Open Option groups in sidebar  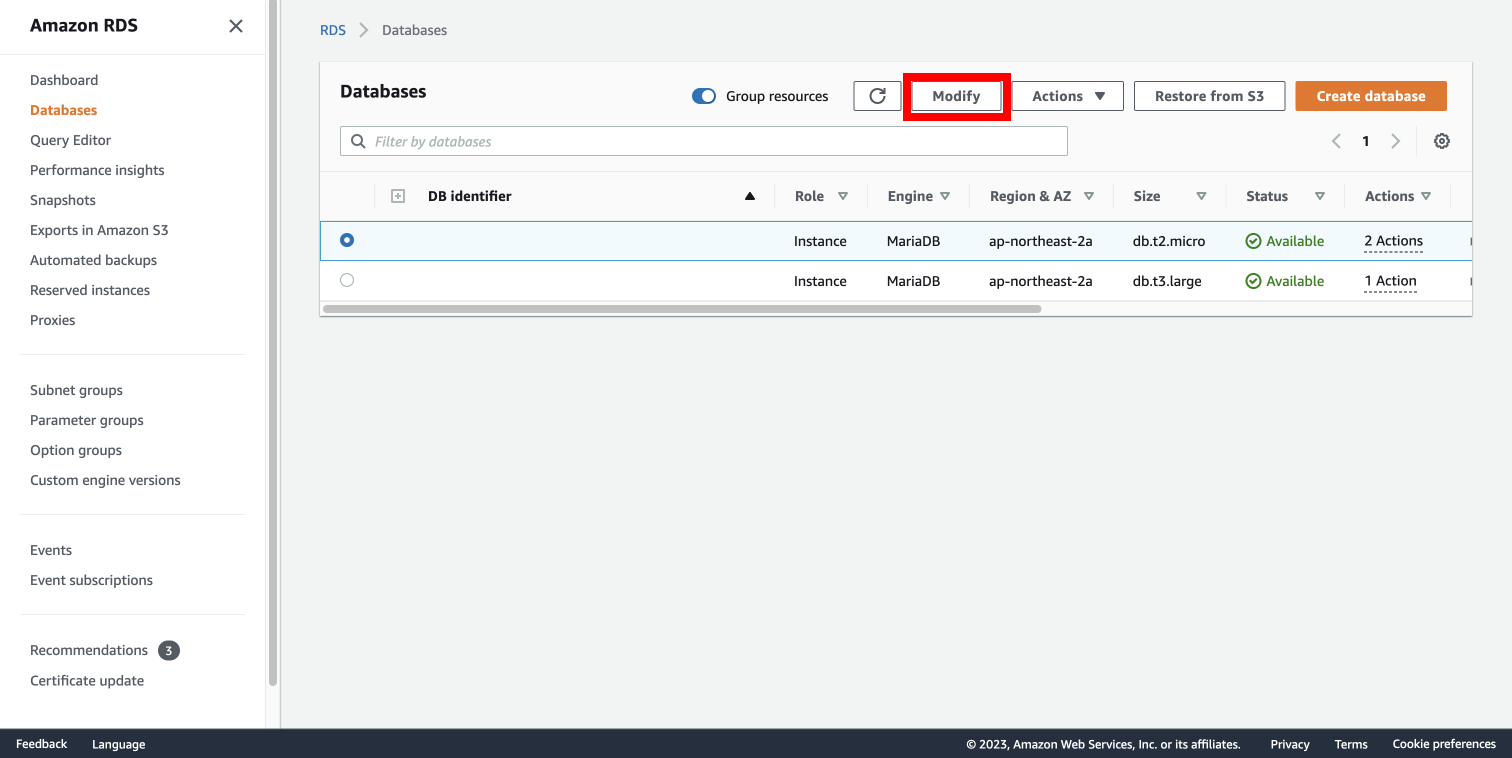[76, 450]
